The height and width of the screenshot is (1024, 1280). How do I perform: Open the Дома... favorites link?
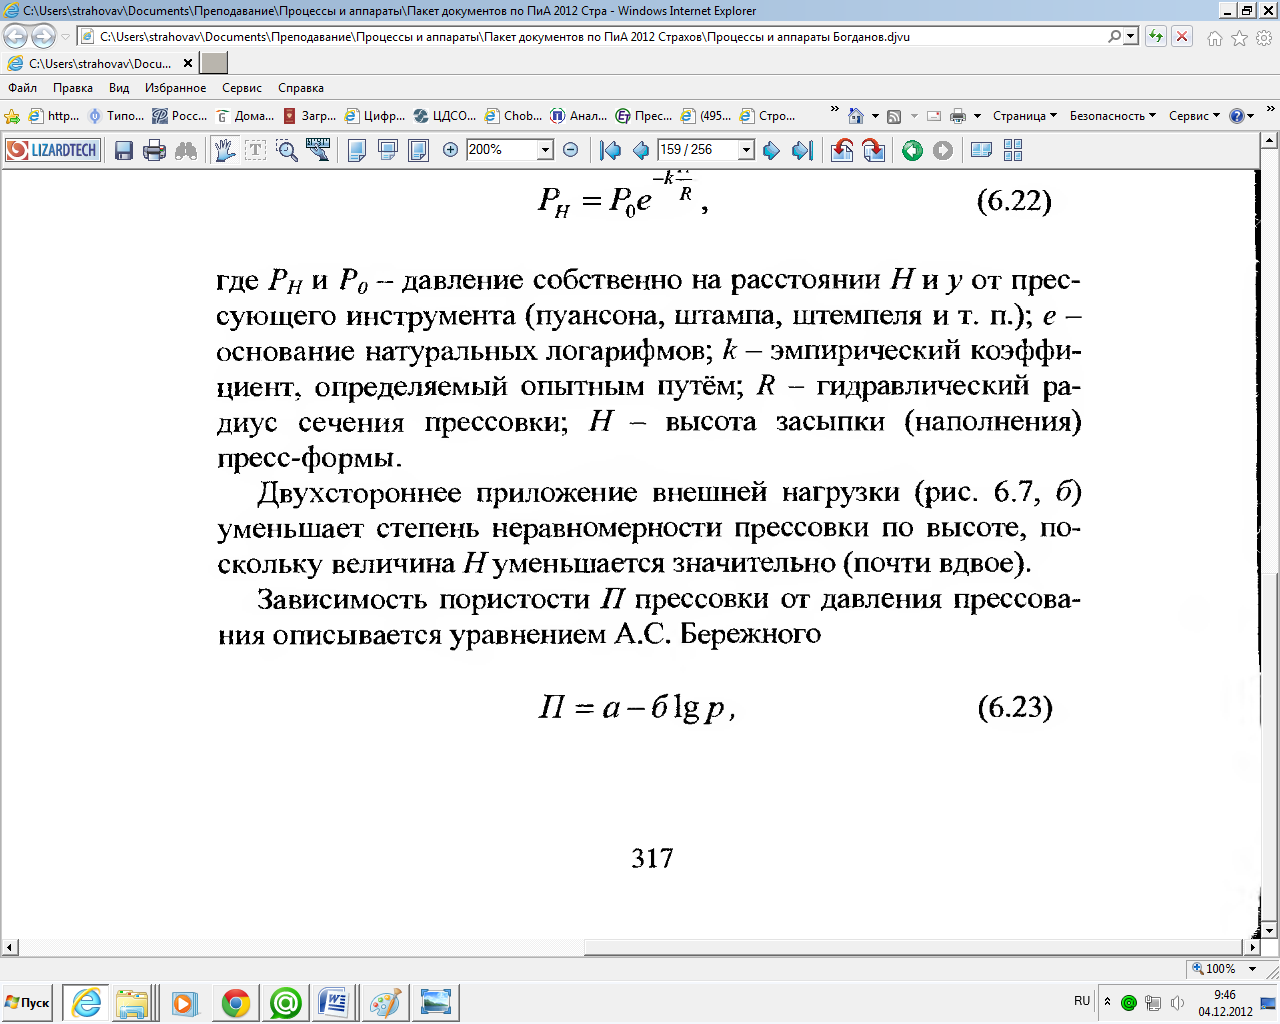pyautogui.click(x=245, y=116)
